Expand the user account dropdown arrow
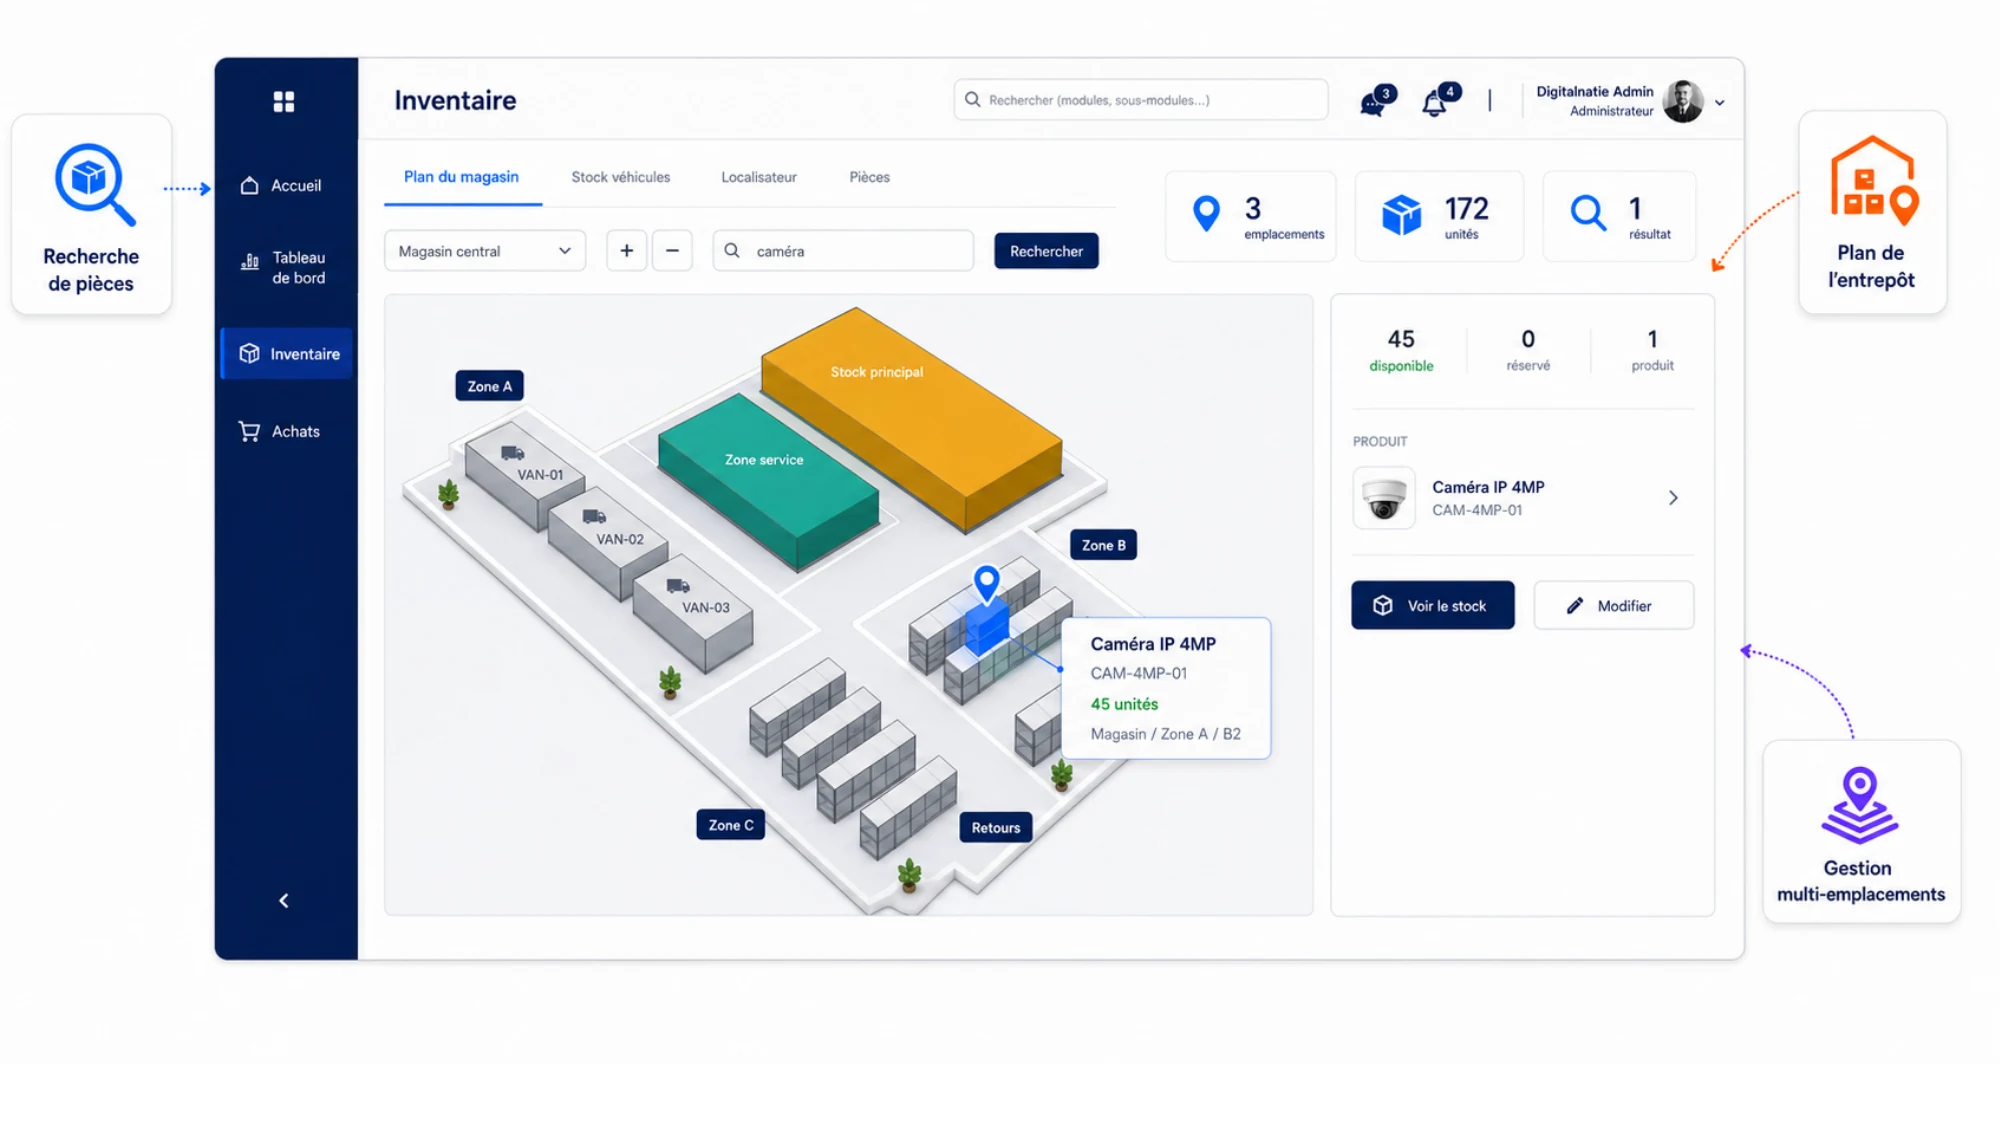Screen dimensions: 2000x1125 [x=1720, y=102]
